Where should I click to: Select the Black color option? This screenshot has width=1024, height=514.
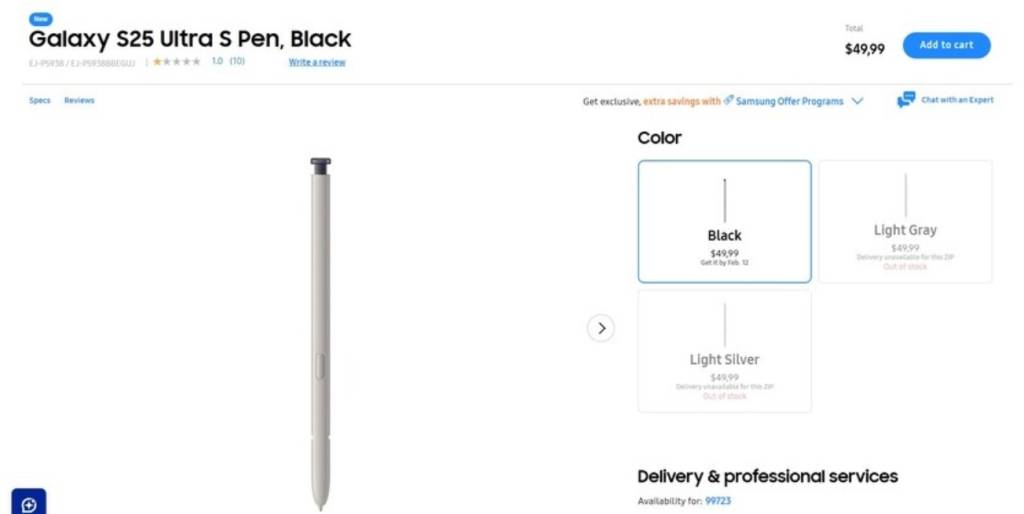(724, 222)
